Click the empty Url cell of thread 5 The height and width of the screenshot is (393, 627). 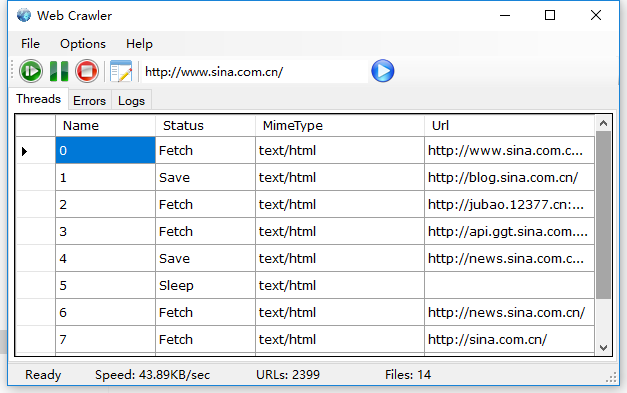[x=509, y=285]
